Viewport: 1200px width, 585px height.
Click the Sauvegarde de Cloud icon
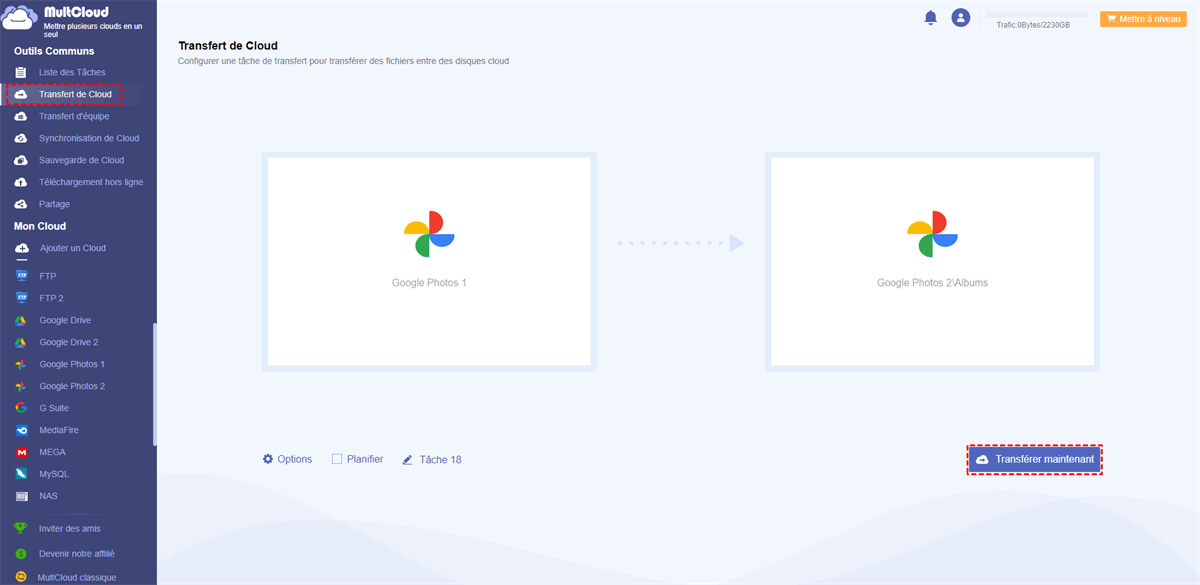[21, 160]
